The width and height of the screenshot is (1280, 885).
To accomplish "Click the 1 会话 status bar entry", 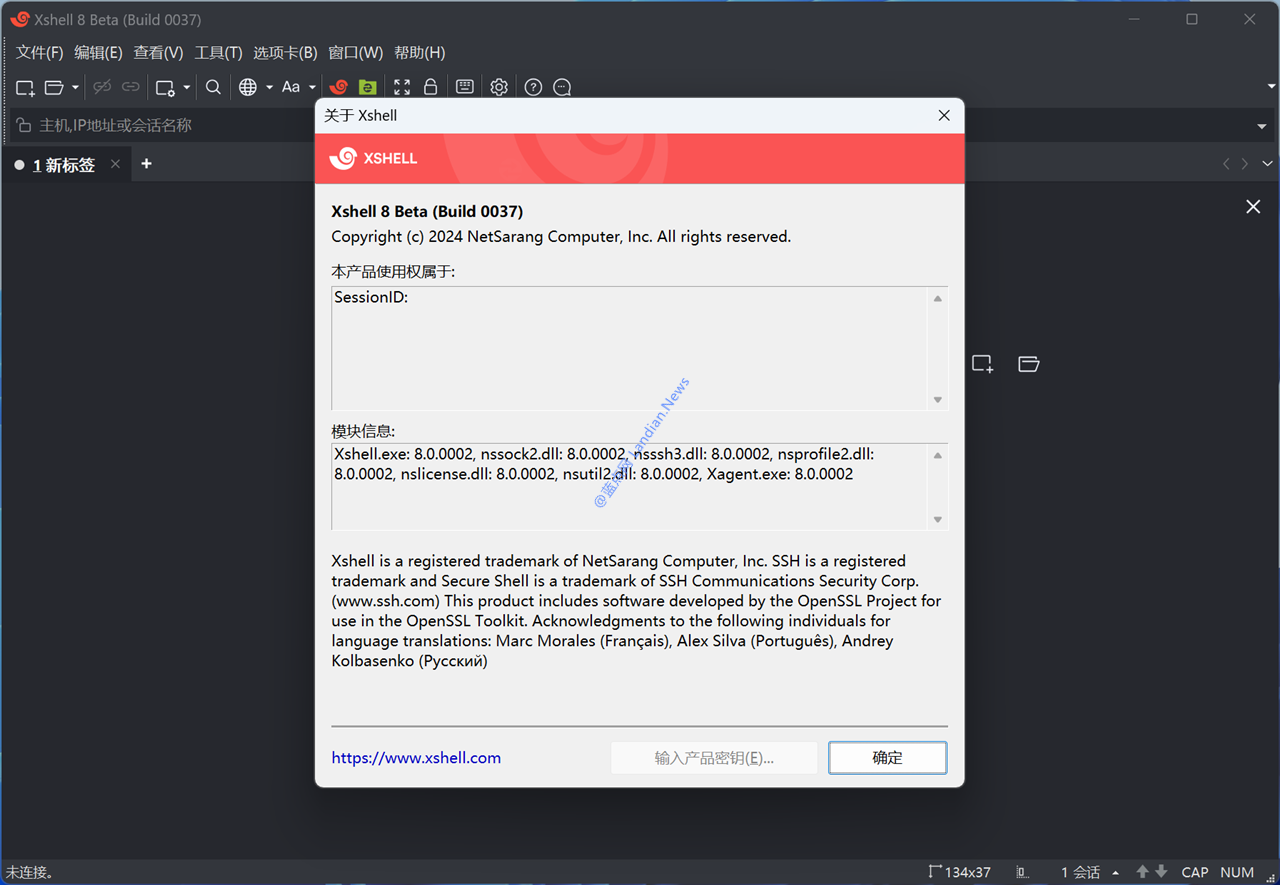I will point(1080,872).
